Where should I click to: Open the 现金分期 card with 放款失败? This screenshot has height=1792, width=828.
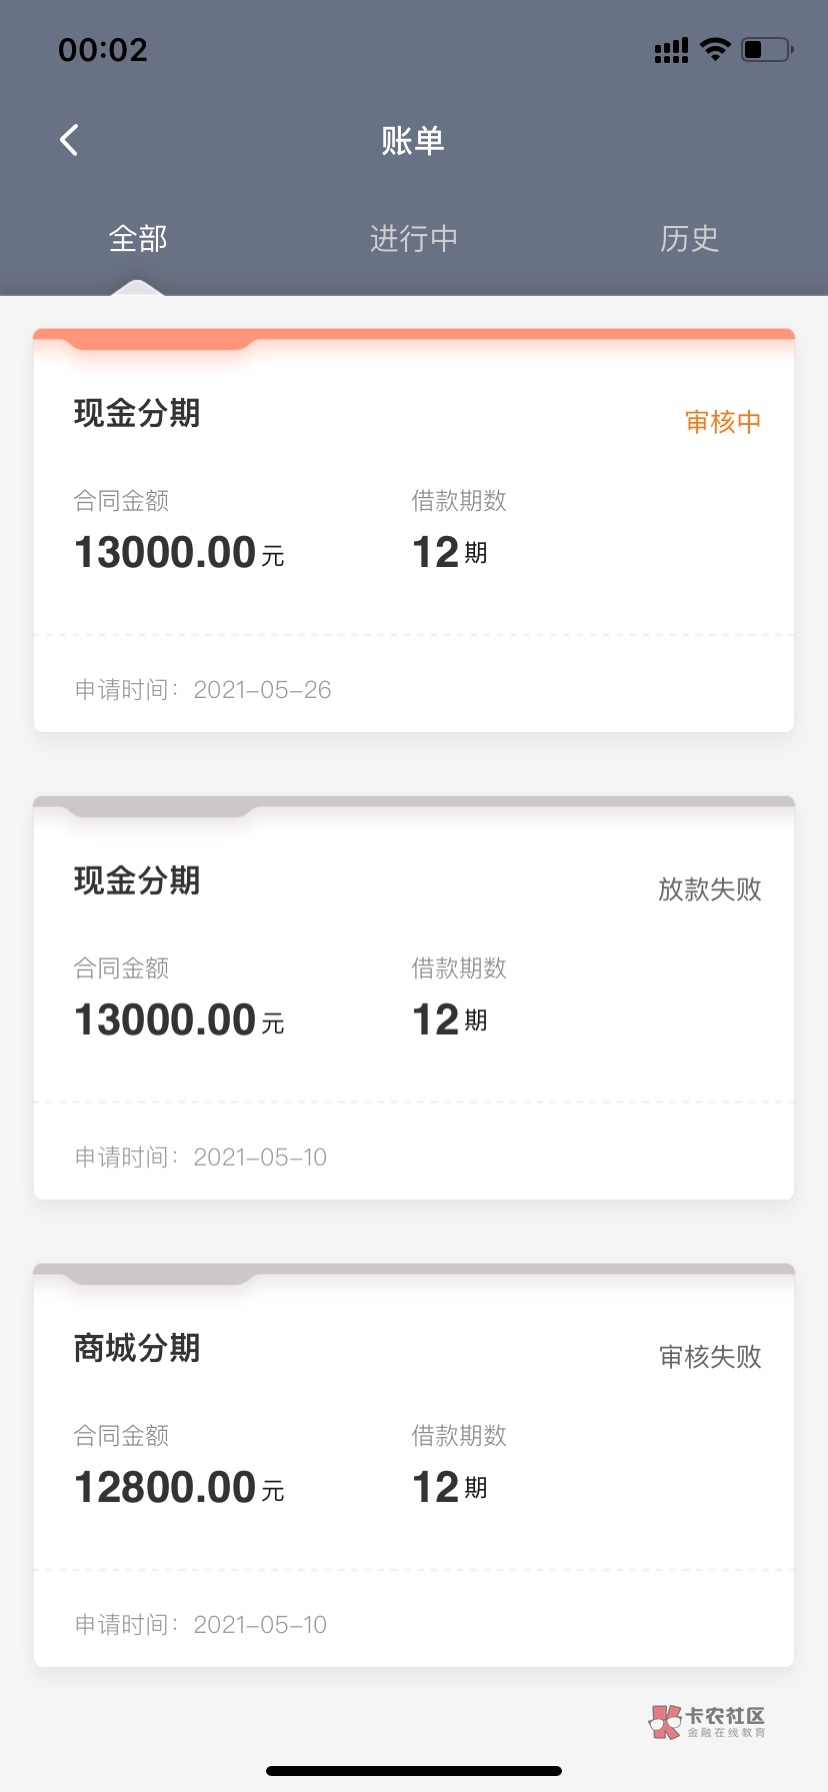[137, 881]
